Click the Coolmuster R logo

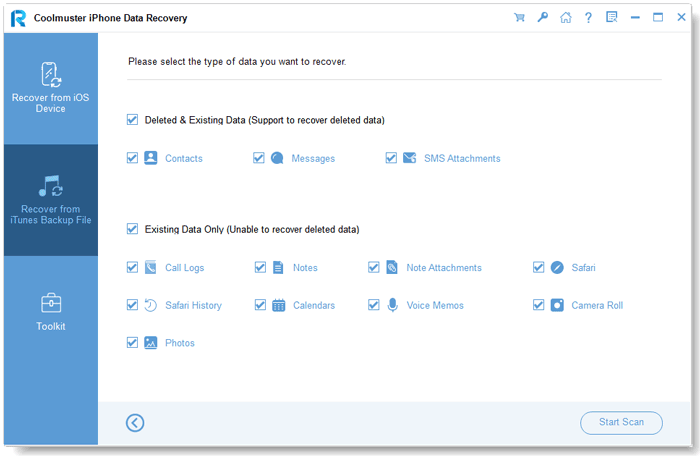(18, 18)
